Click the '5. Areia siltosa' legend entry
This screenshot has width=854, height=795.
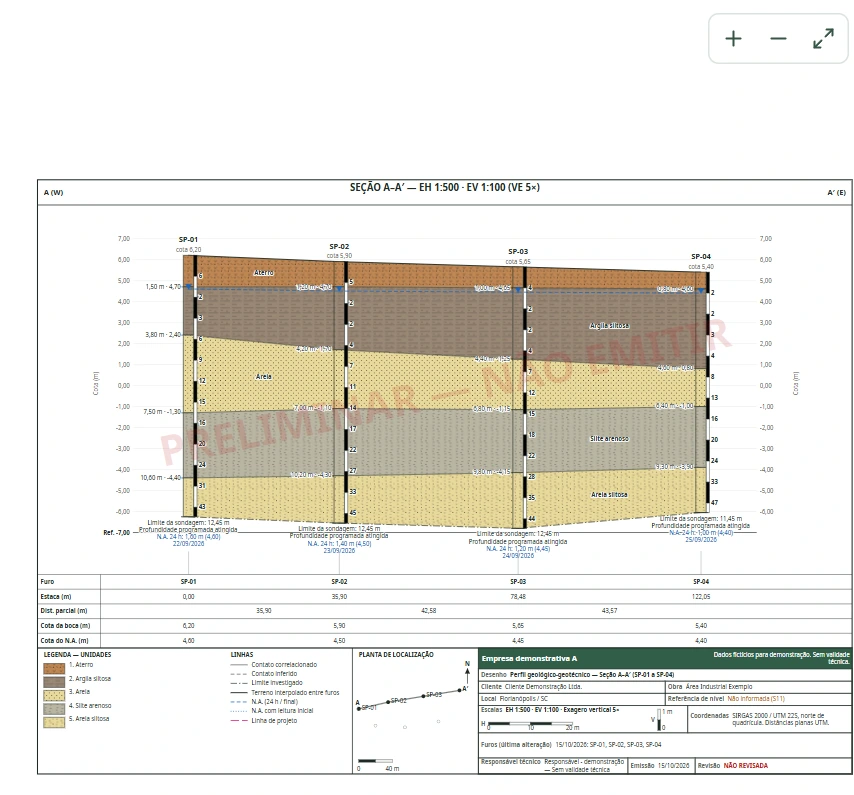pos(89,719)
